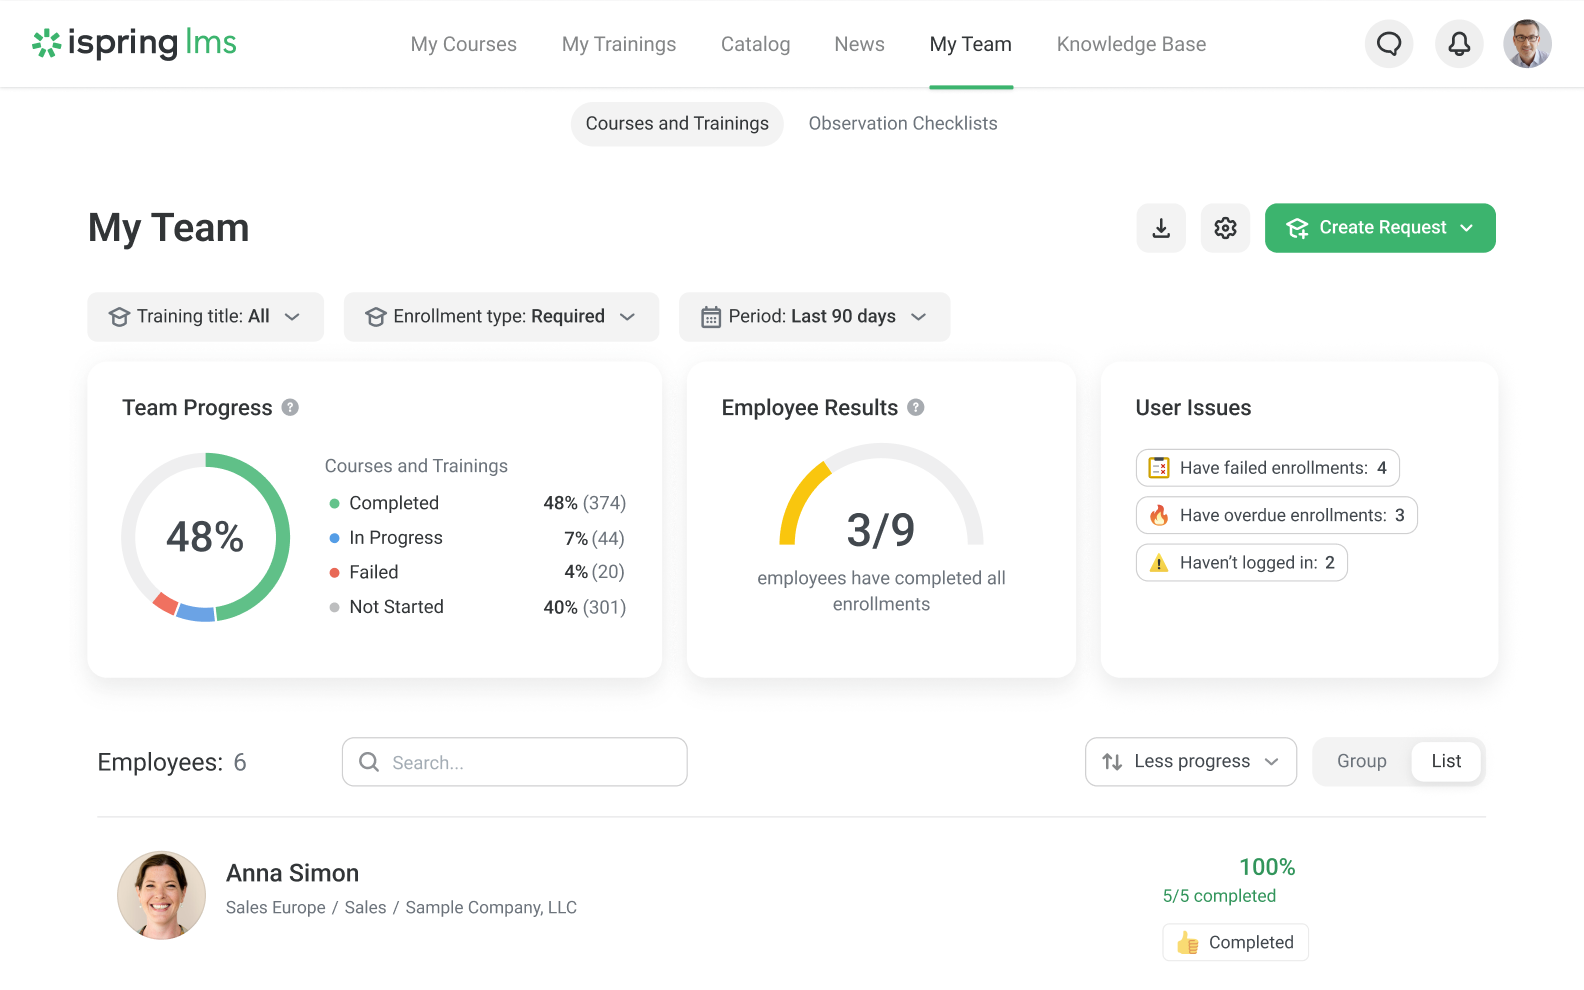Viewport: 1584px width, 990px height.
Task: Switch employee view to List
Action: tap(1446, 761)
